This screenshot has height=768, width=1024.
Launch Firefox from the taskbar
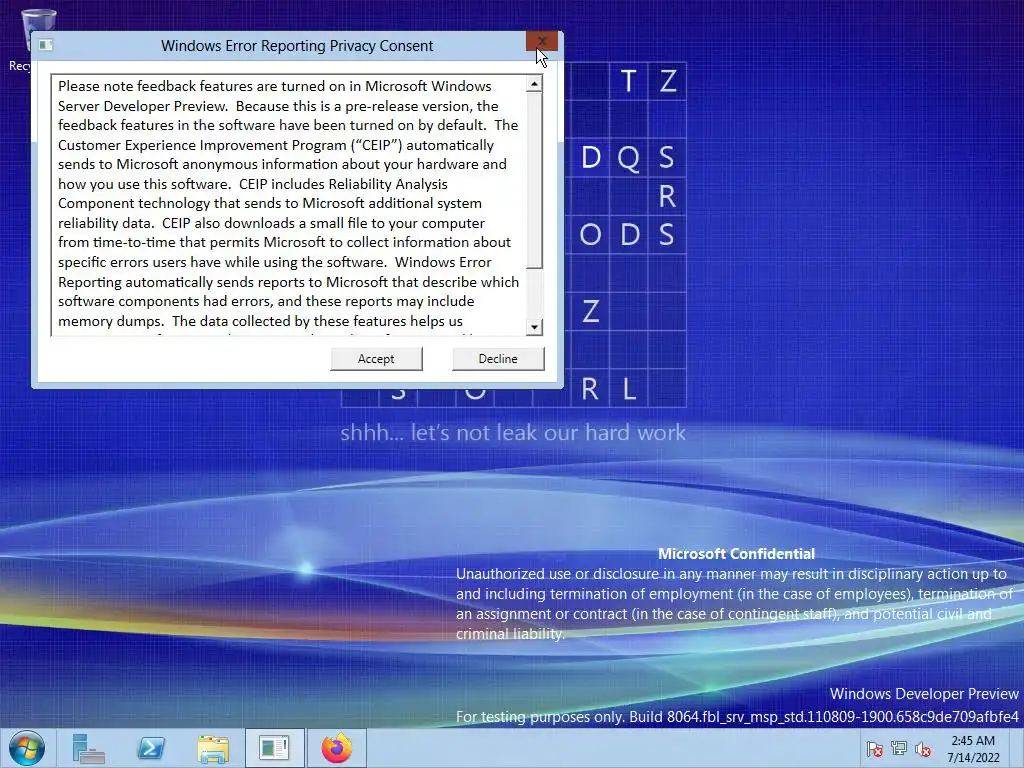point(336,748)
